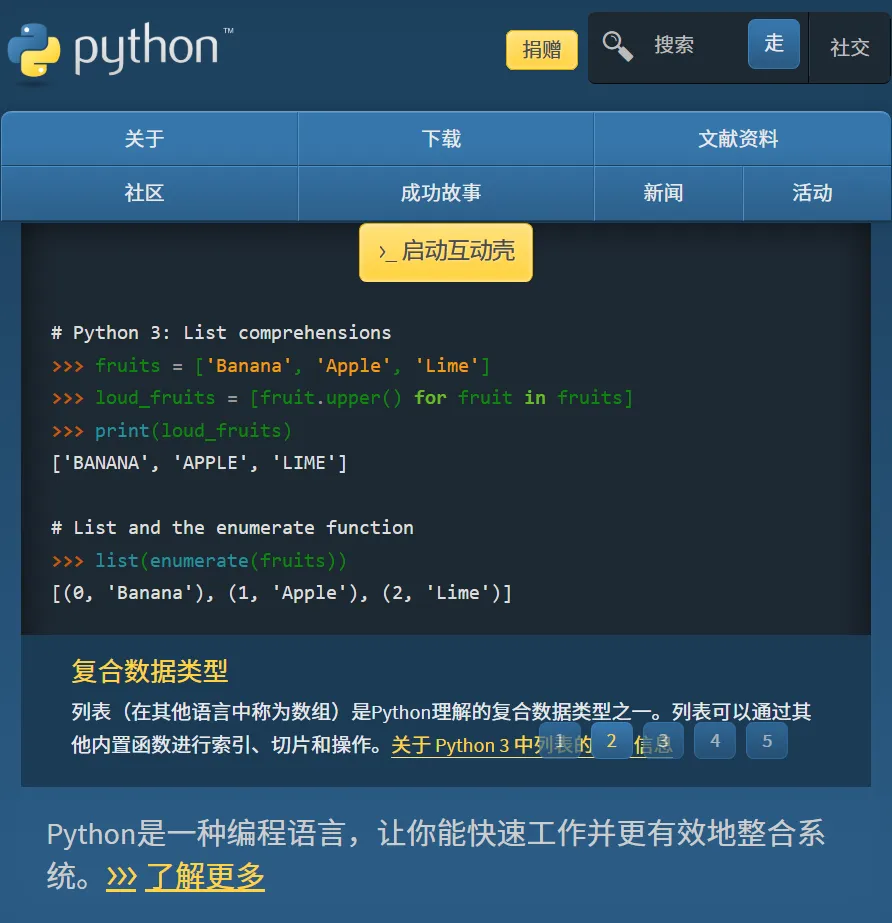
Task: Open the 社交 menu
Action: coord(850,48)
